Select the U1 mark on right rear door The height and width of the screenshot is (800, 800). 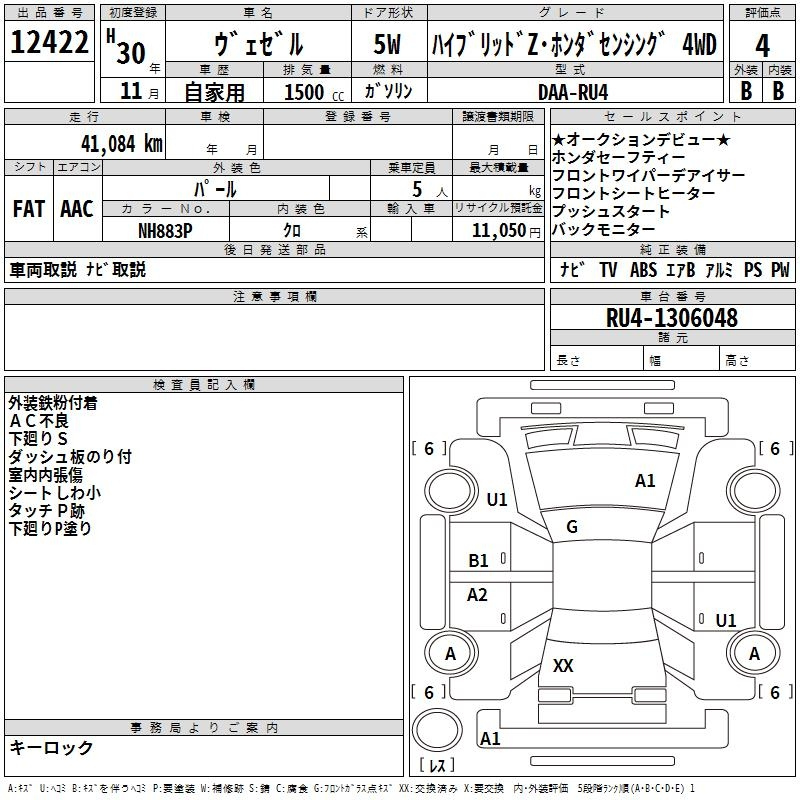click(x=726, y=620)
